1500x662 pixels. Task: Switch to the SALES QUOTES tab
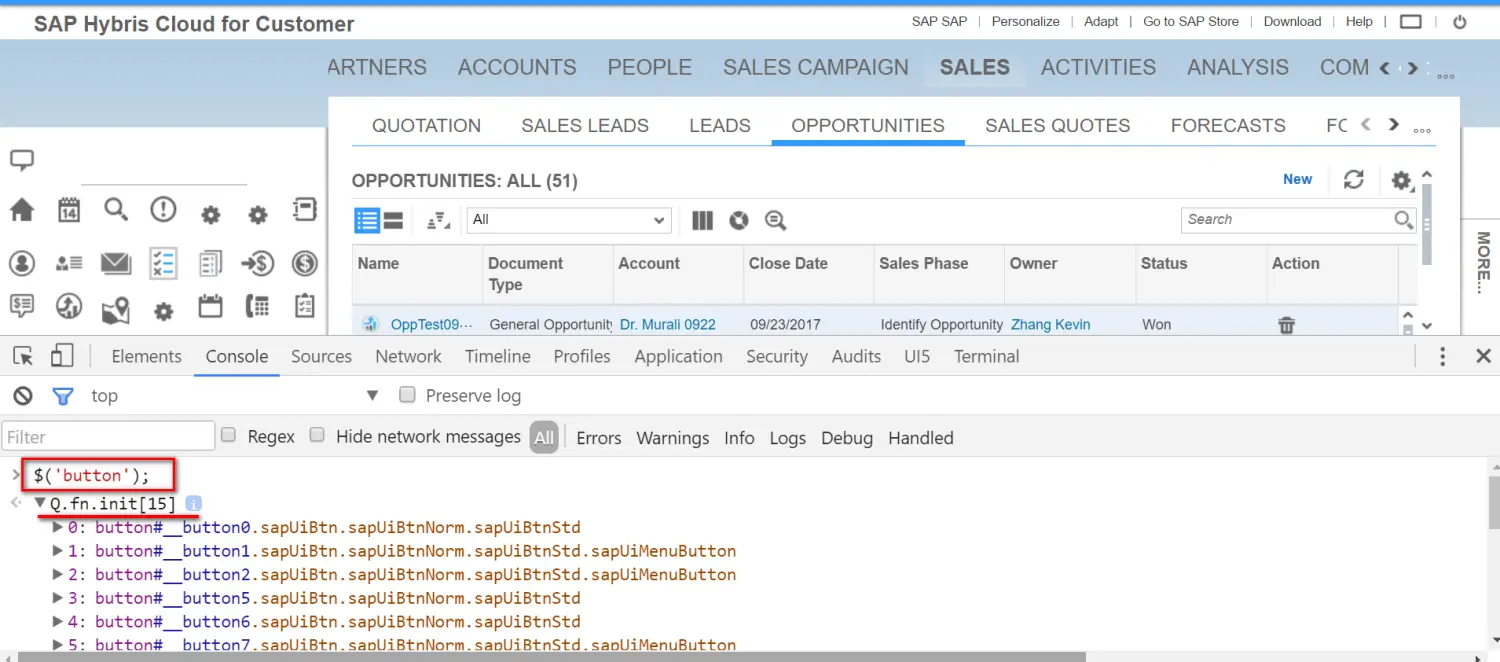click(x=1057, y=125)
